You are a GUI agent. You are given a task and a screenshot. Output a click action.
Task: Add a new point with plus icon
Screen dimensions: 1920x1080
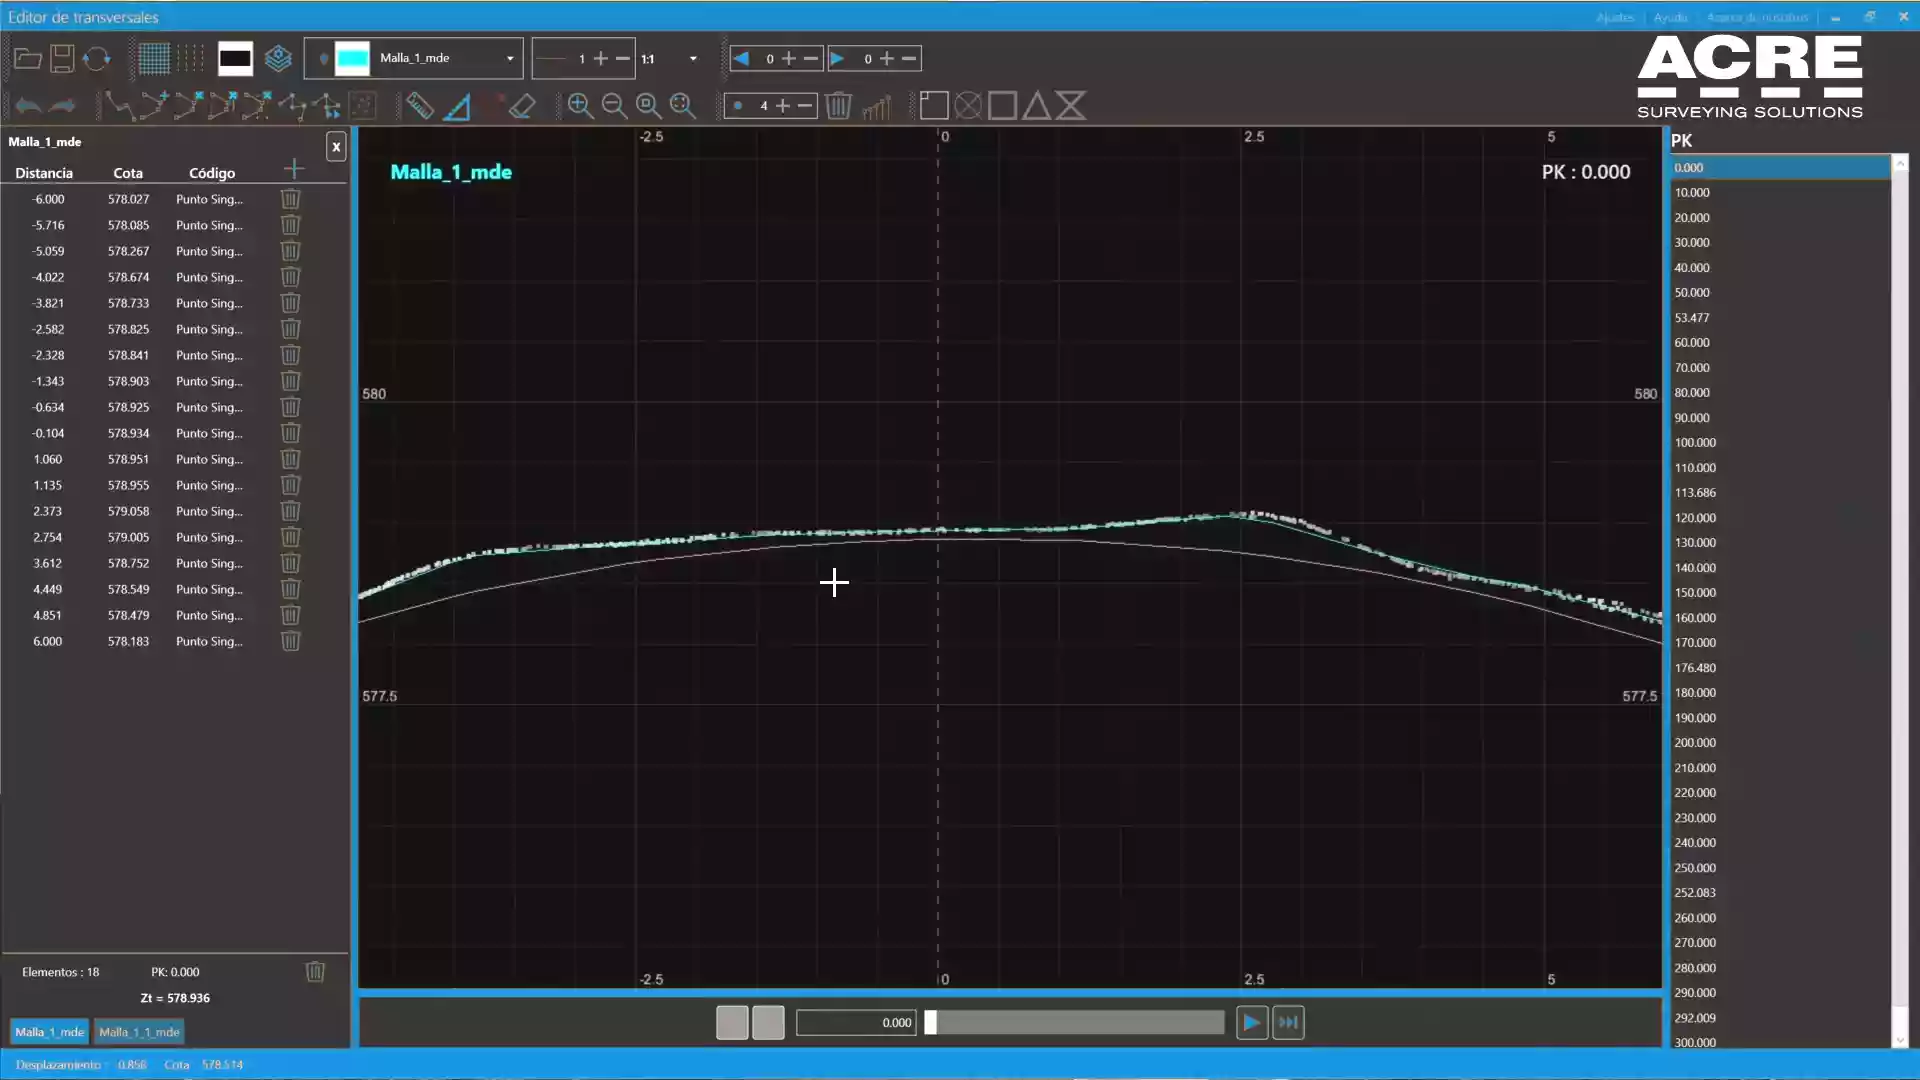click(x=293, y=169)
